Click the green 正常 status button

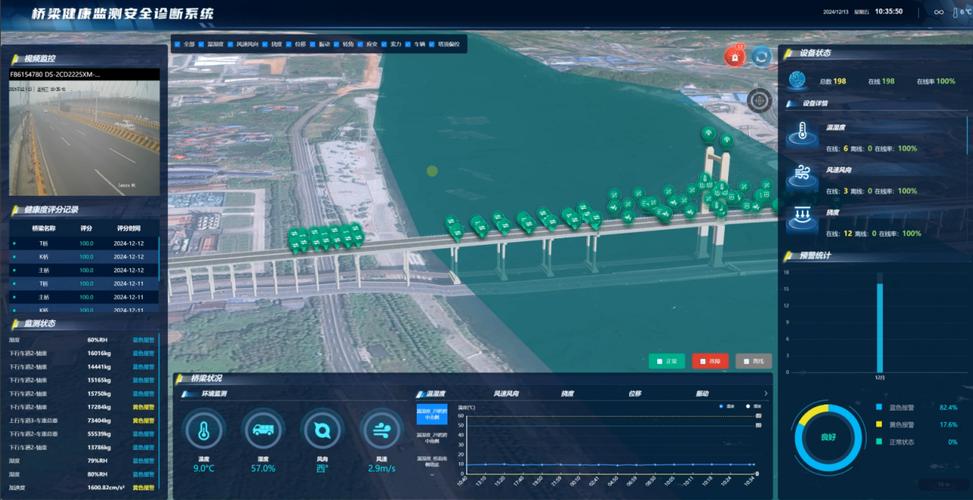(x=666, y=361)
